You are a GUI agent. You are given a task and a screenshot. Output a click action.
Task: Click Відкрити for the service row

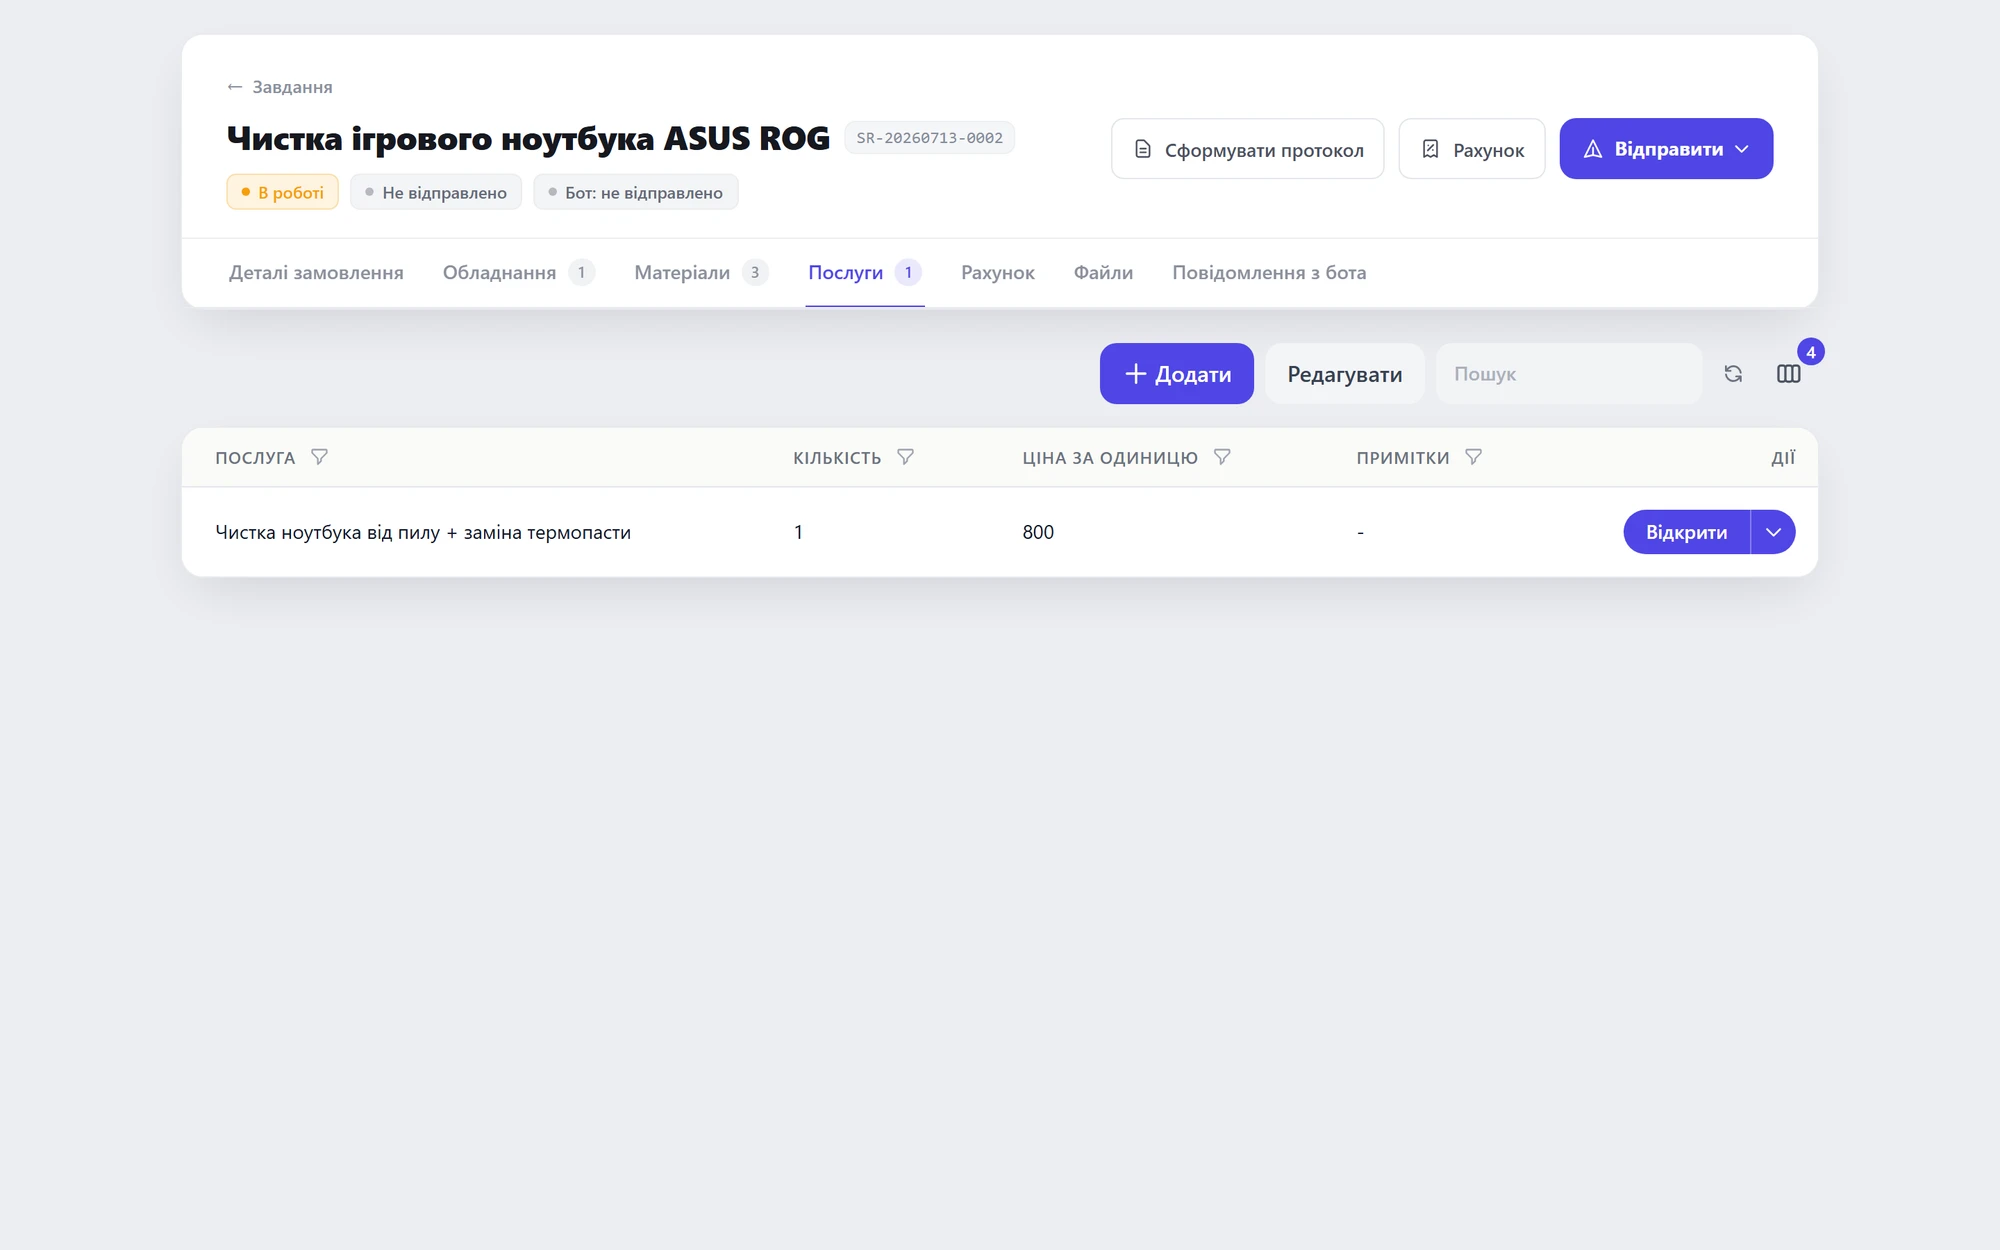tap(1686, 532)
